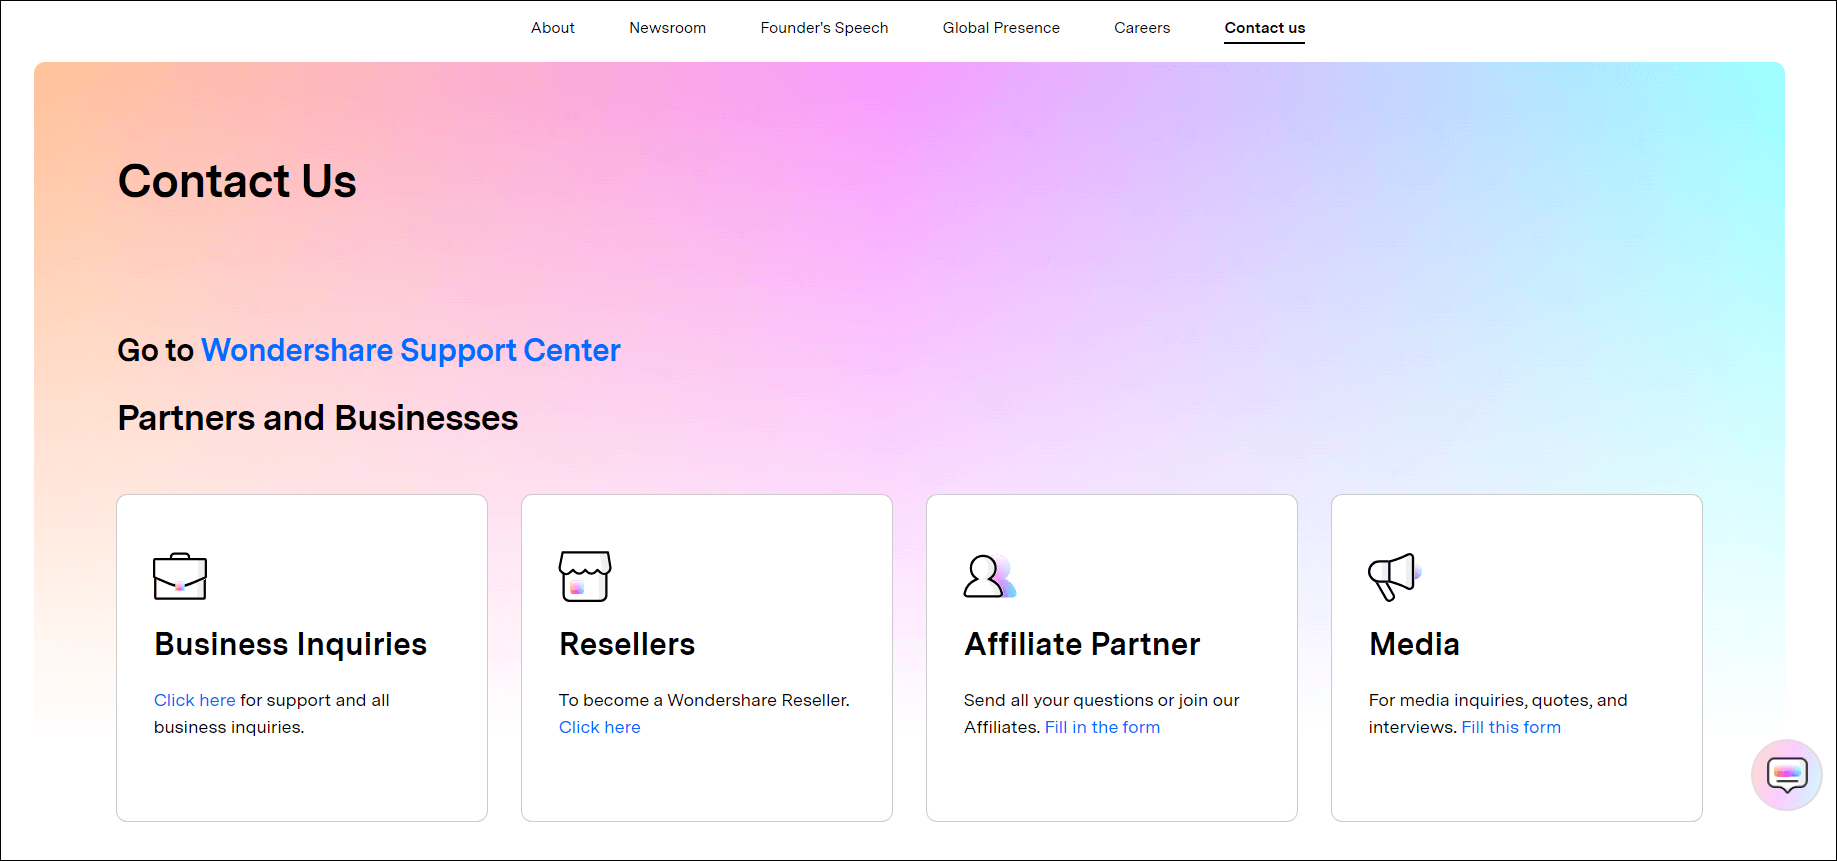This screenshot has height=861, width=1837.
Task: Click the Business Inquiries card heading
Action: (x=291, y=645)
